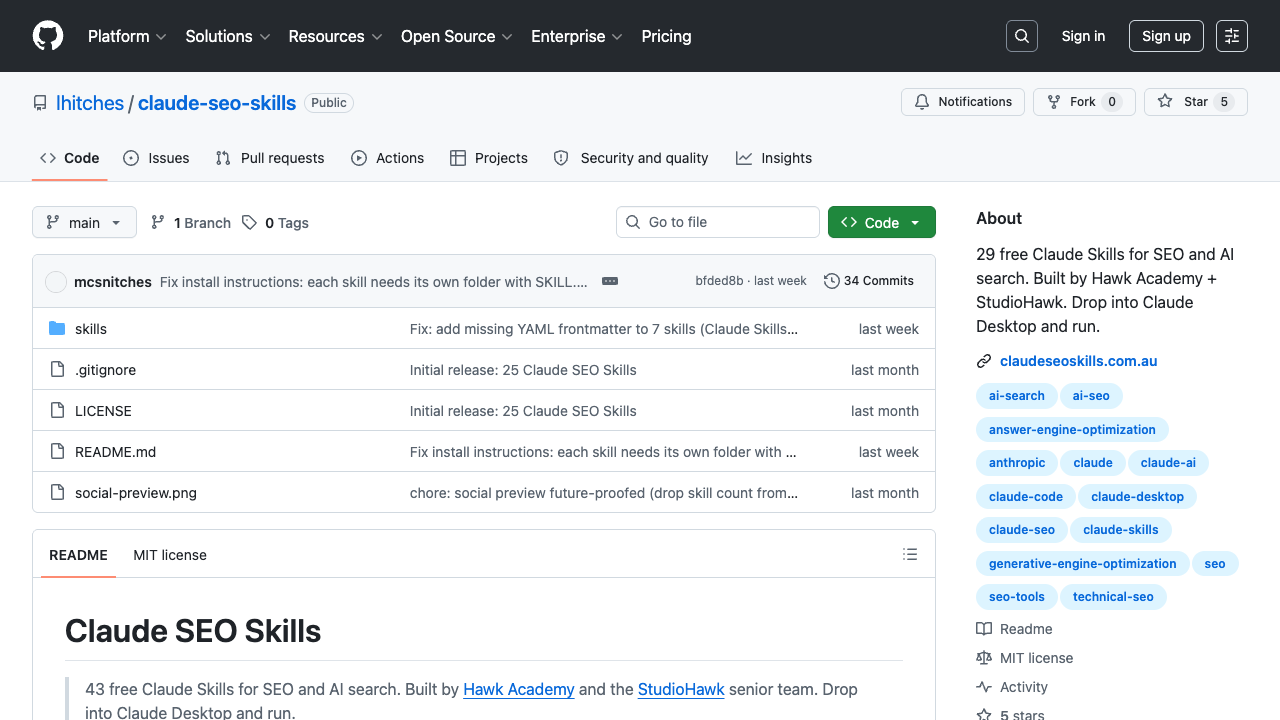Open the Hawk Academy link in README
Screen dimensions: 1280x720
[x=519, y=689]
